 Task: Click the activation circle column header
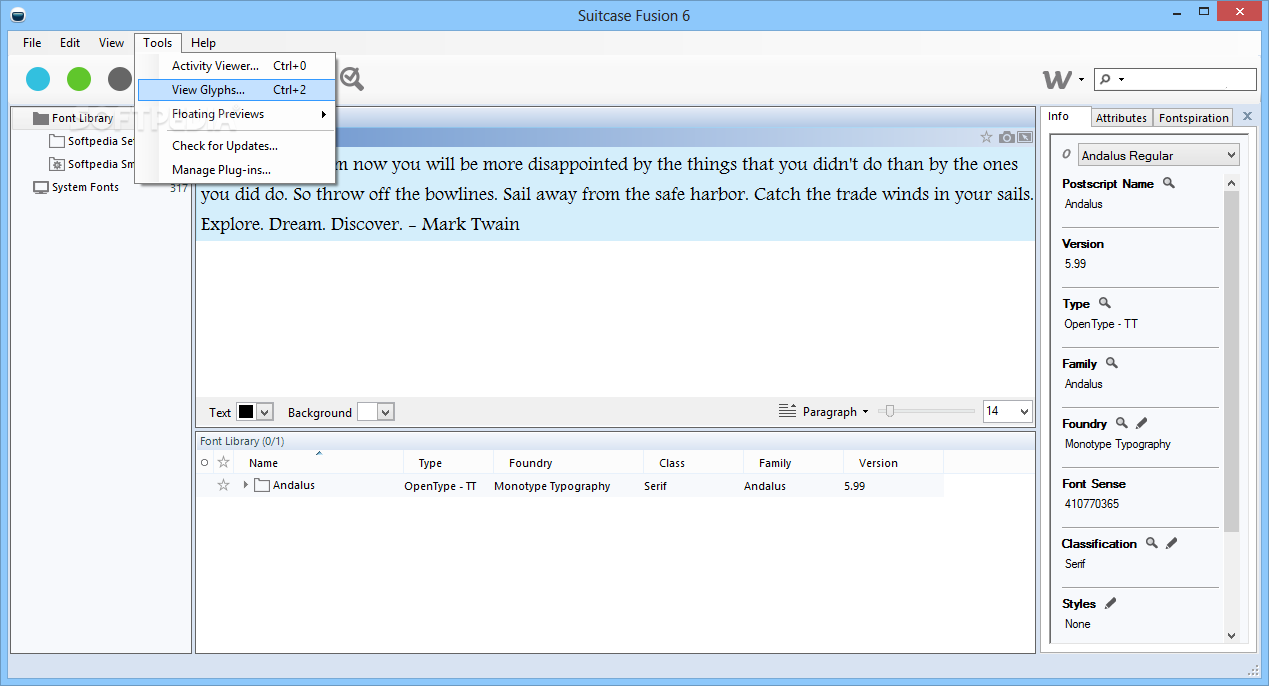205,463
